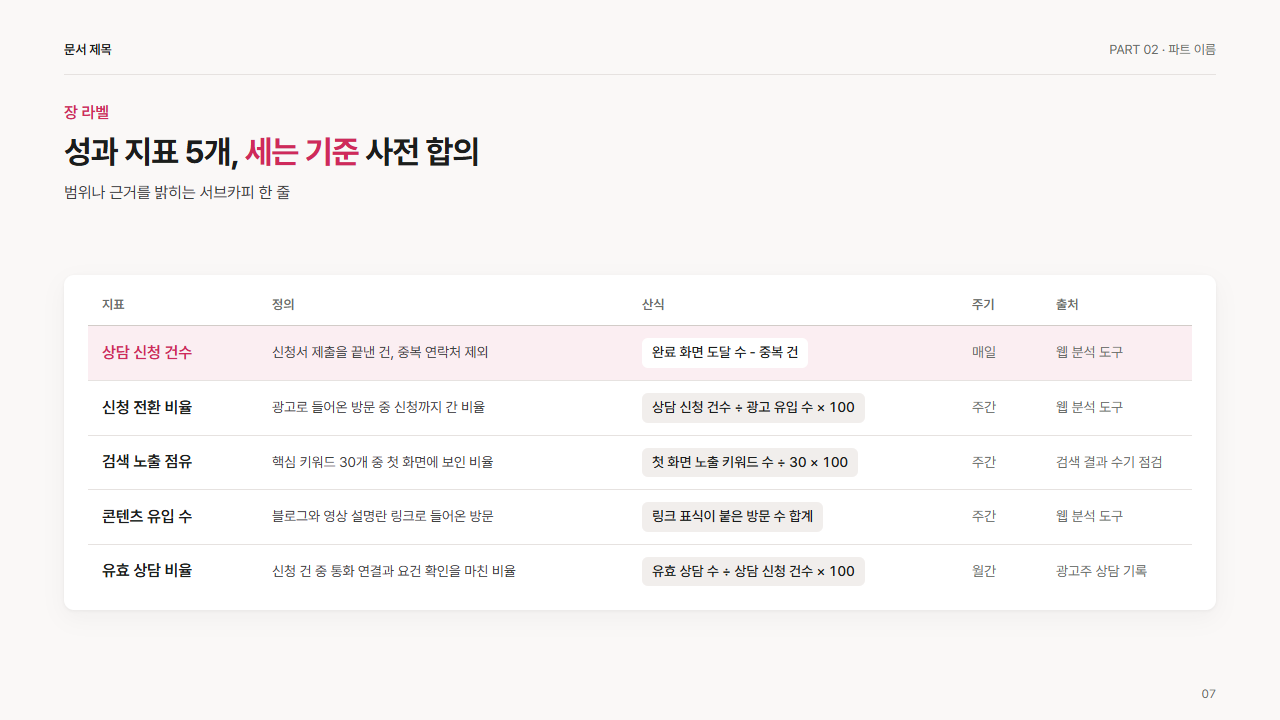Select the "유효 상담 비율" metric name
This screenshot has height=720, width=1280.
(x=147, y=571)
